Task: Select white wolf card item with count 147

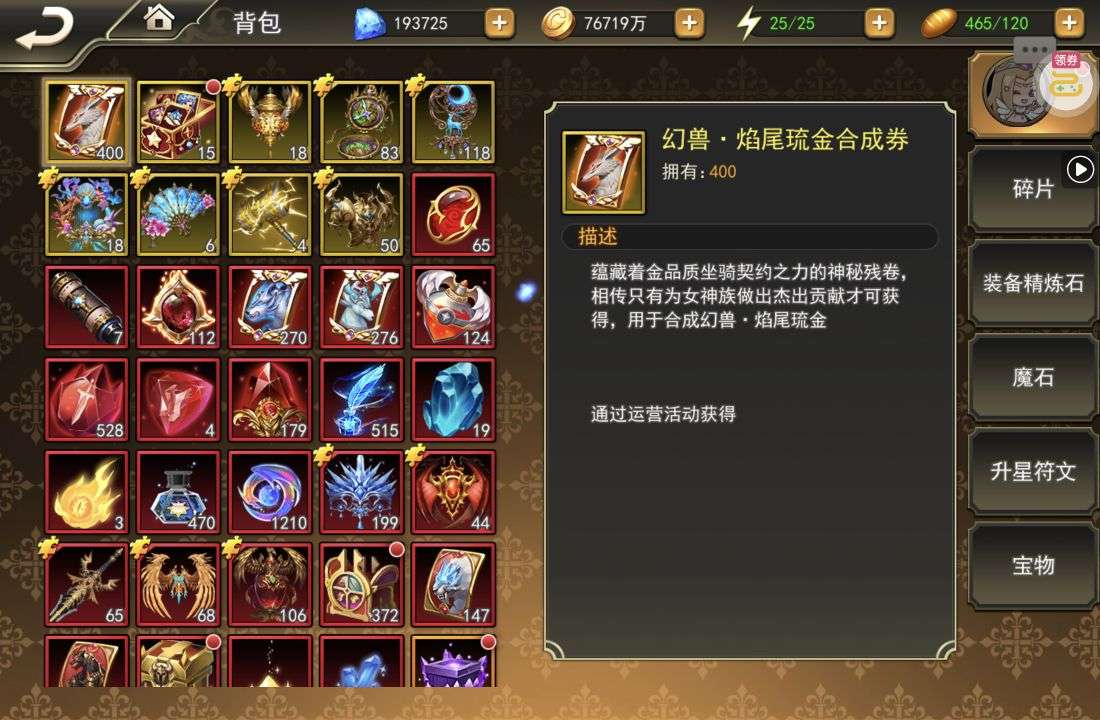Action: coord(453,584)
